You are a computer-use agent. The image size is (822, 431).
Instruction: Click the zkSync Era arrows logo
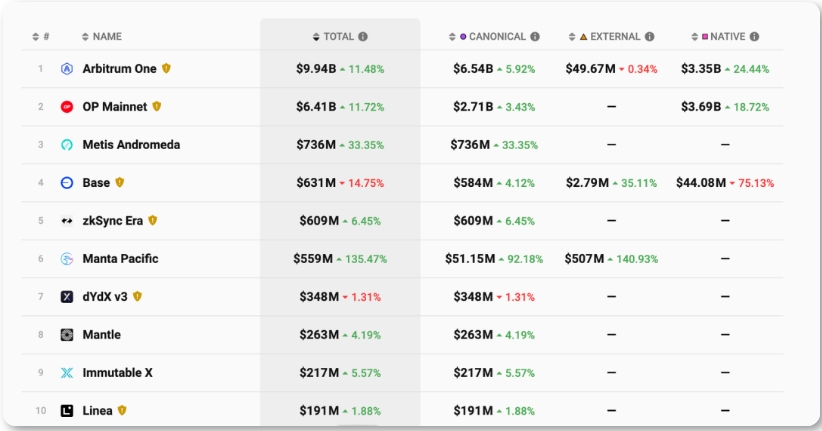pos(67,221)
